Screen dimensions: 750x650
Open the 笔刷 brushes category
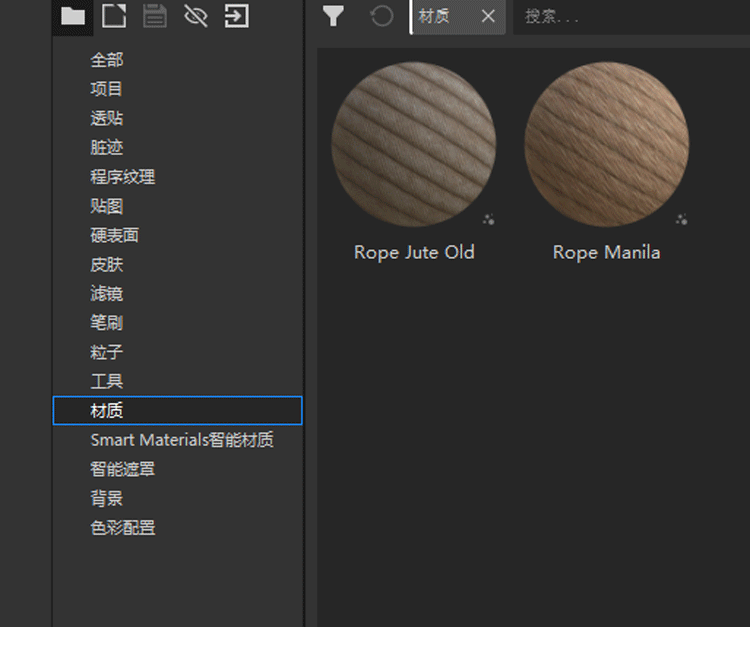(107, 323)
